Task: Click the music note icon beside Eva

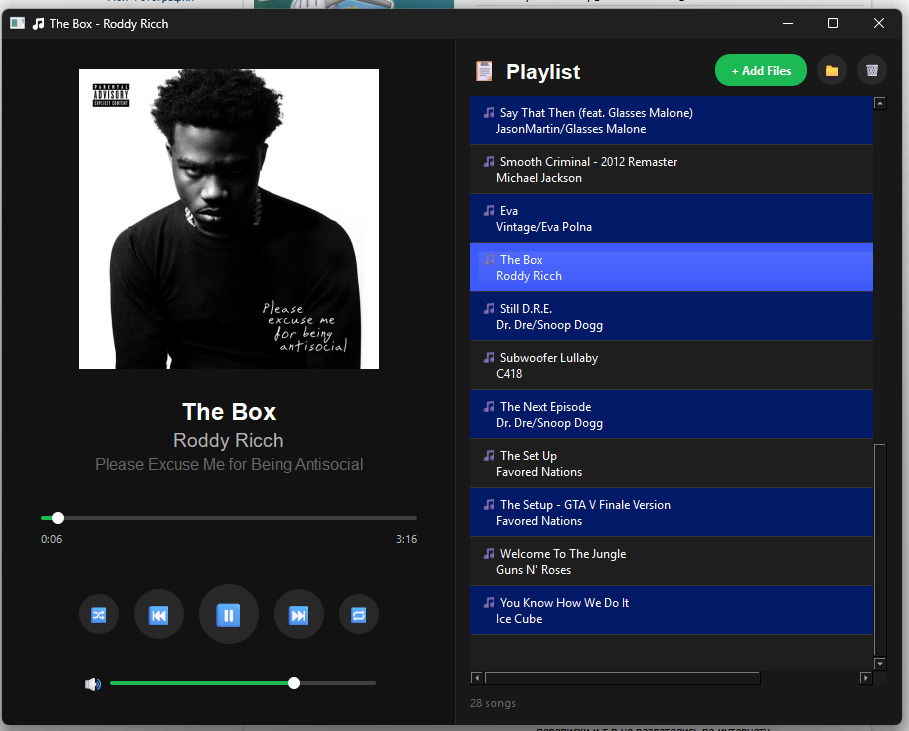Action: pos(489,210)
